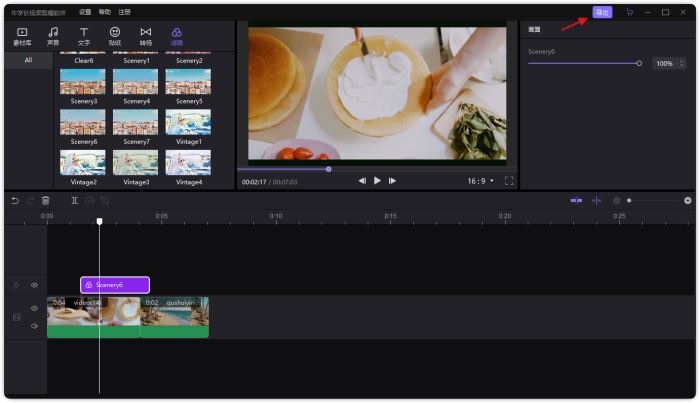Select the Vintage3 filter thumbnail
The image size is (700, 403).
pos(136,162)
